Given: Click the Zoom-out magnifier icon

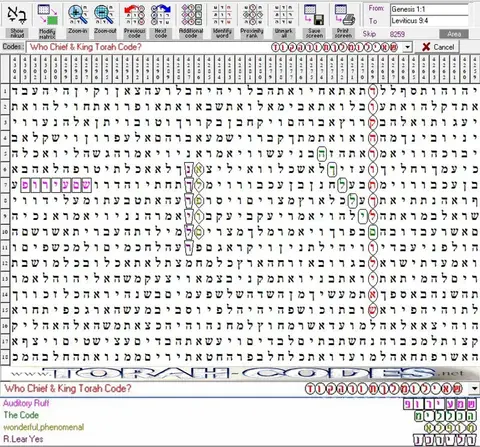Looking at the screenshot, I should (105, 15).
